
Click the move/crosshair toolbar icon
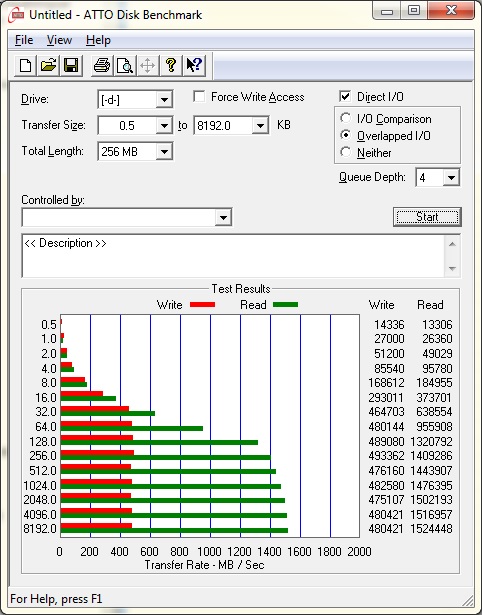148,65
